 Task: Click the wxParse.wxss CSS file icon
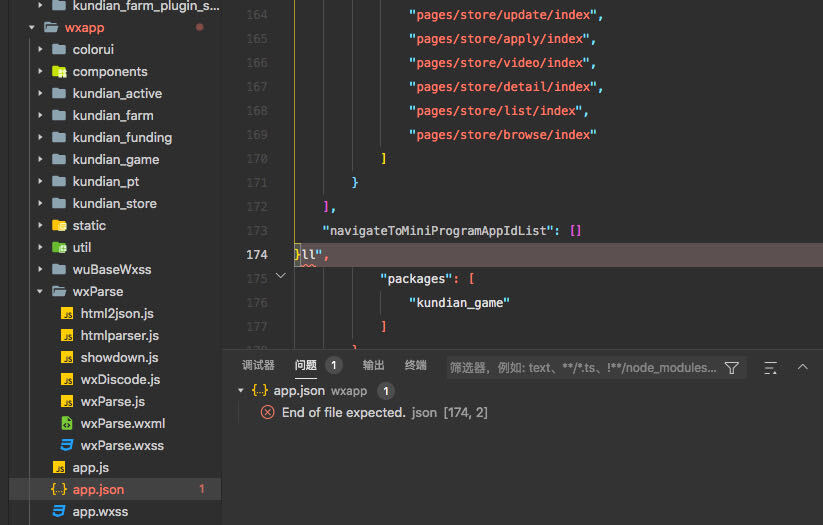click(67, 445)
